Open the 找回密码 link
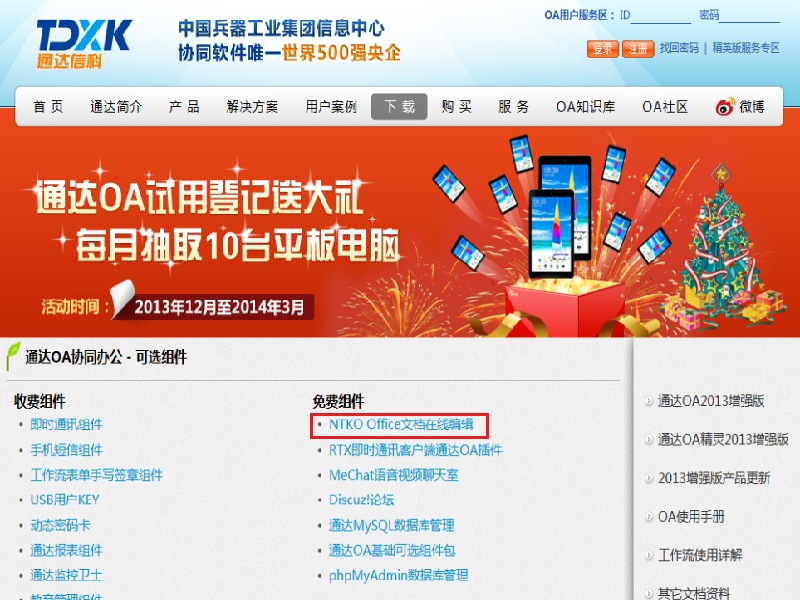This screenshot has width=800, height=600. 679,48
